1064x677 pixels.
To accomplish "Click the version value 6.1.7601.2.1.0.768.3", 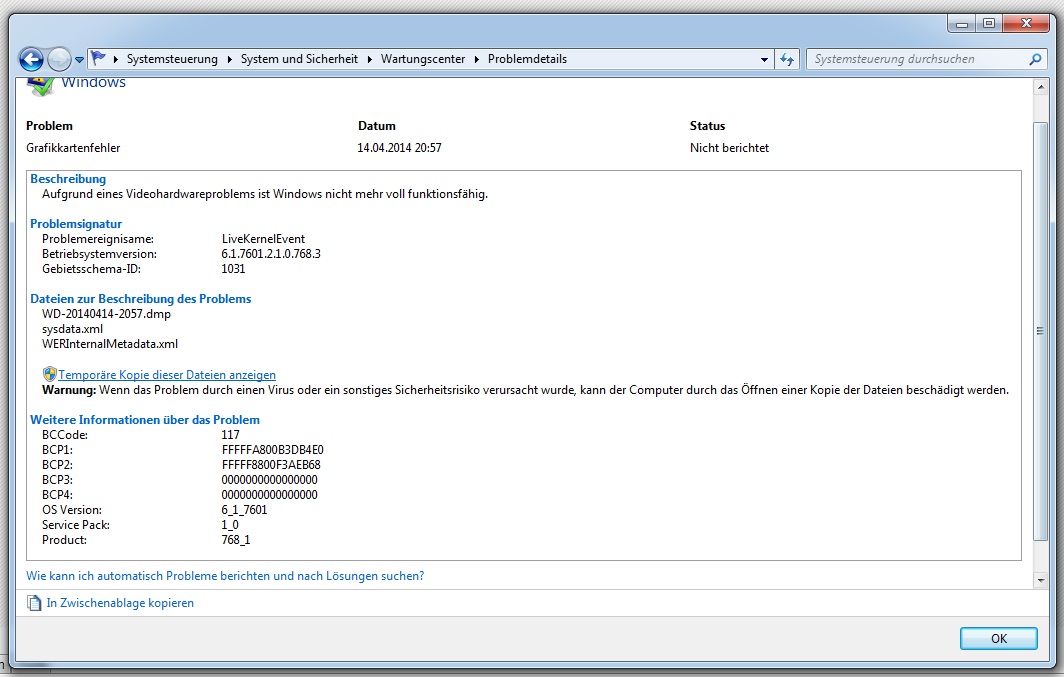I will click(271, 254).
